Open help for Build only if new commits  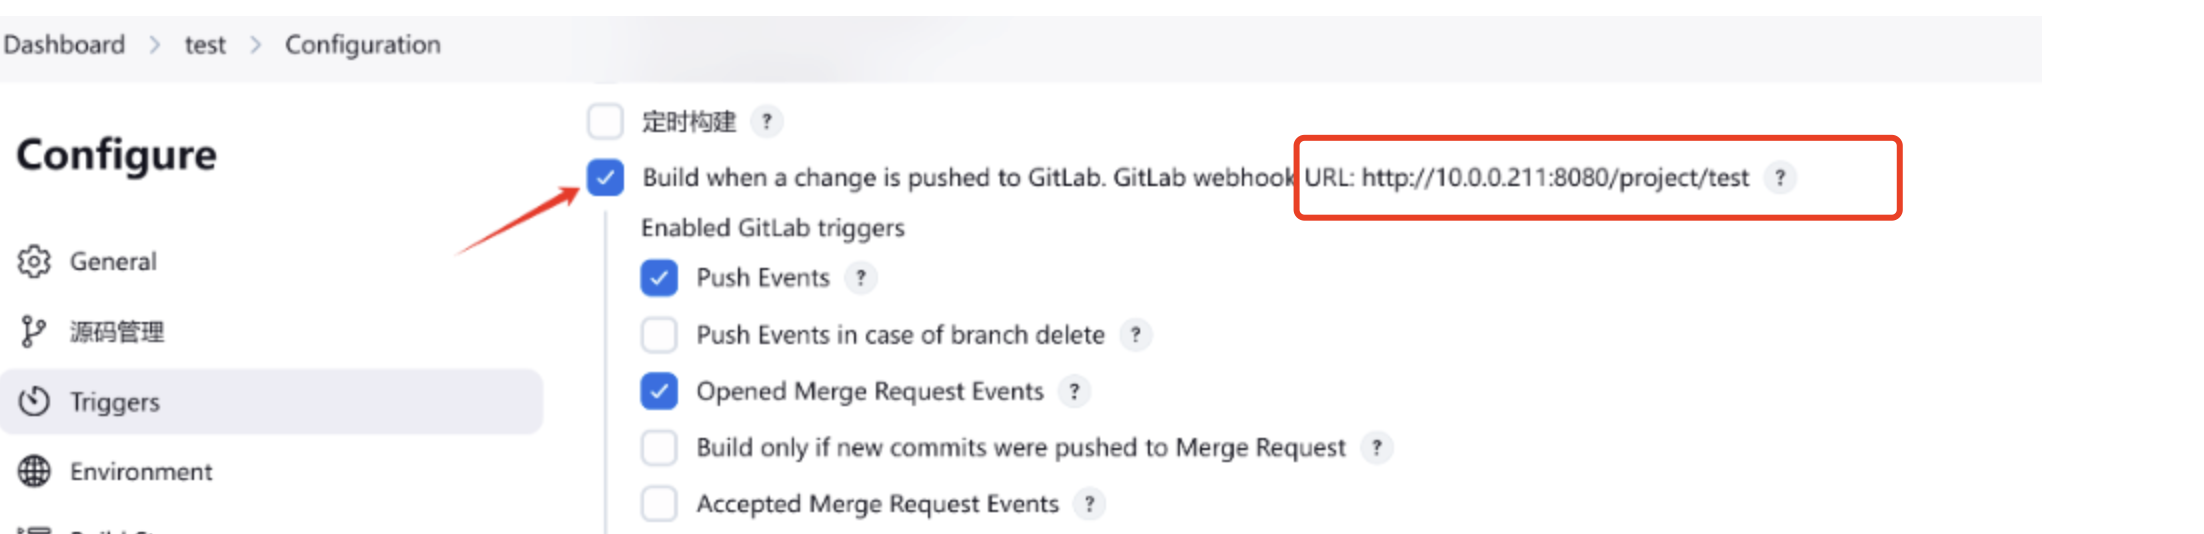coord(1377,447)
